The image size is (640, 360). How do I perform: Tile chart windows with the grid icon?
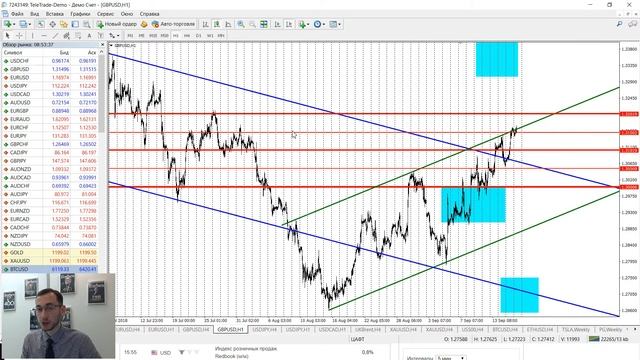(264, 24)
